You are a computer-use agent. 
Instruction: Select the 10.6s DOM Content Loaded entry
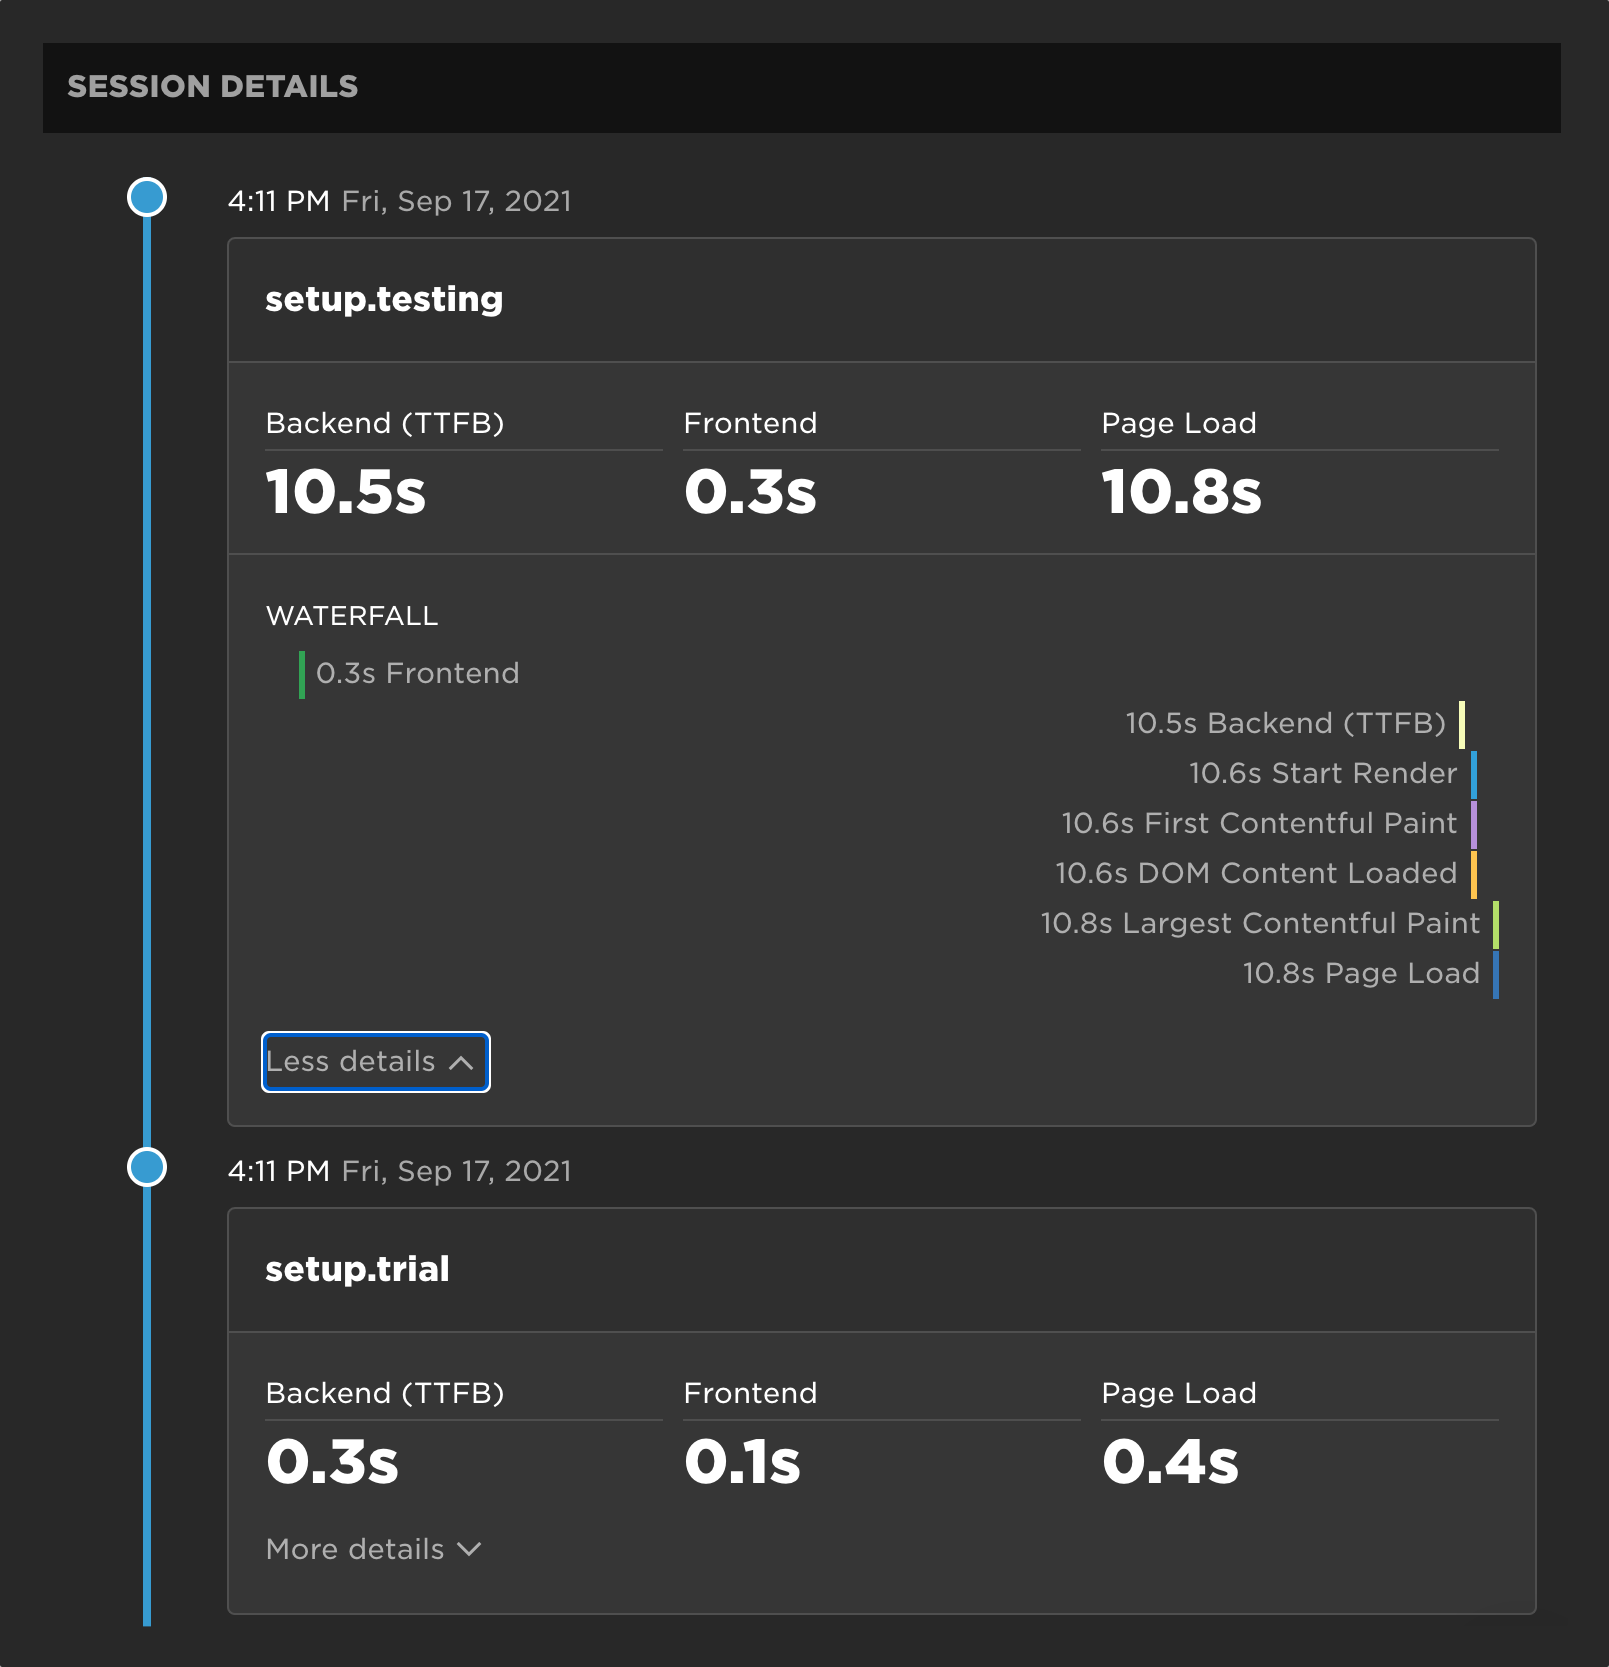tap(1266, 873)
